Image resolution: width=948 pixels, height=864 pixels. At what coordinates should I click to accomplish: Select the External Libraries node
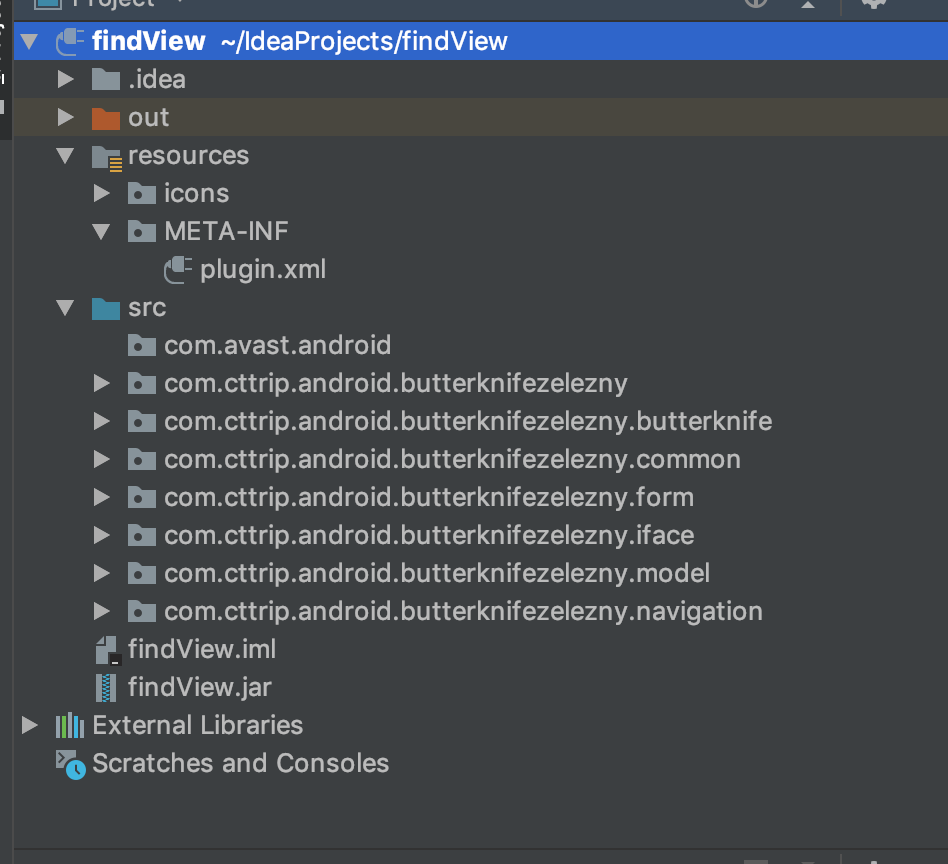(x=197, y=726)
